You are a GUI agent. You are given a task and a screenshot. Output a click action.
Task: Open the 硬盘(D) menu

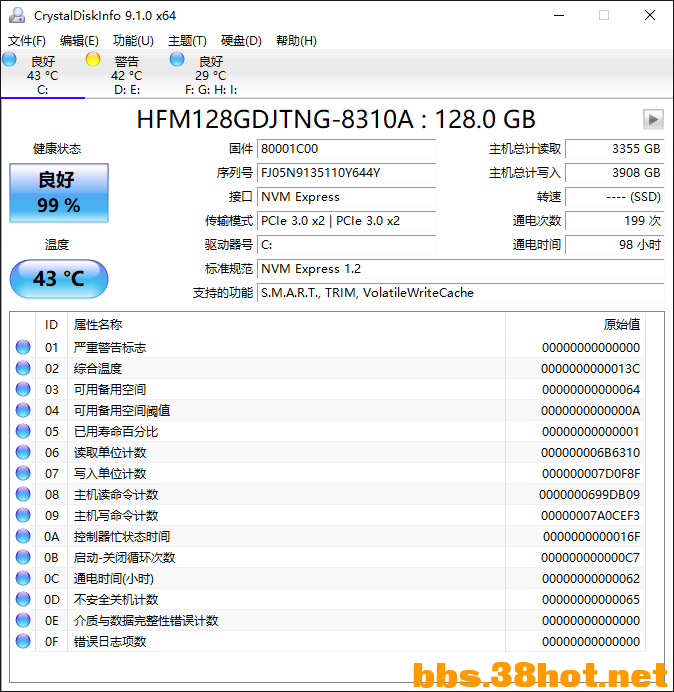[241, 41]
